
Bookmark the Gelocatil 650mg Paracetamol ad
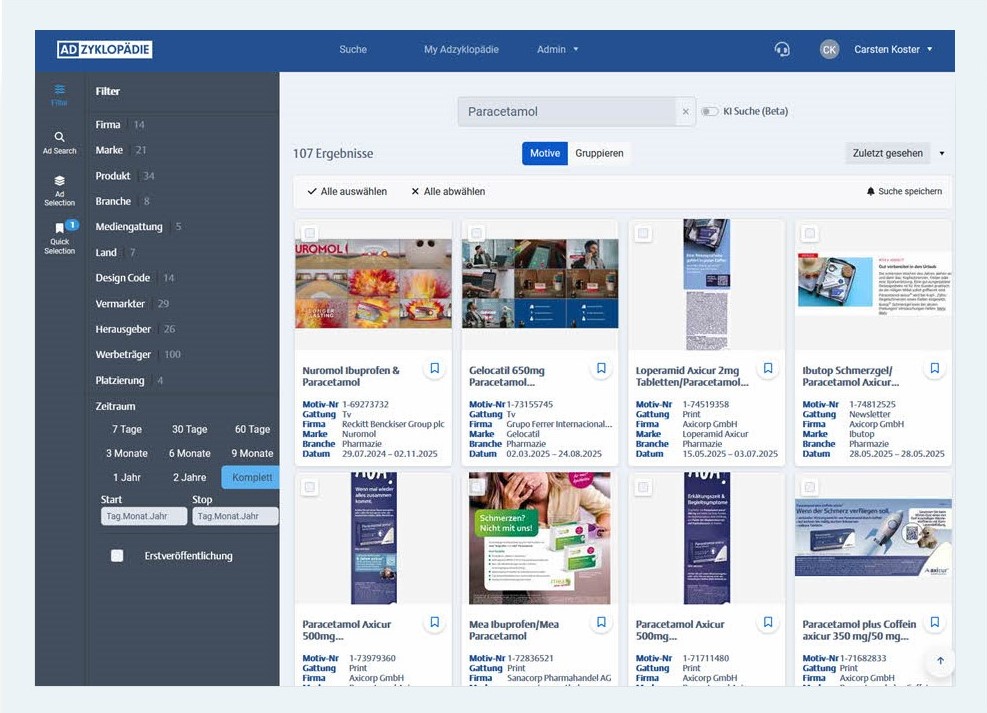[x=601, y=369]
